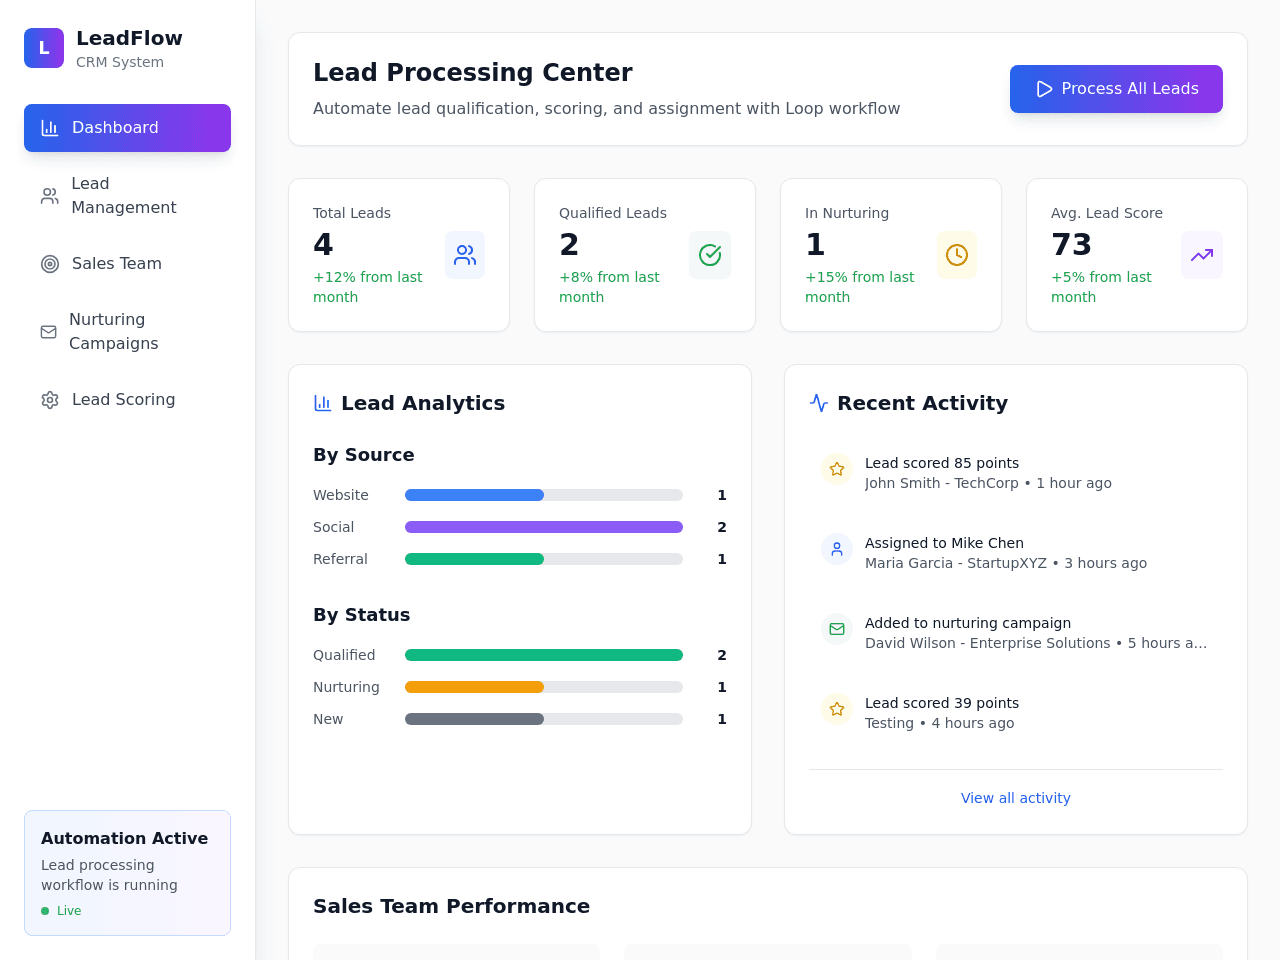The width and height of the screenshot is (1280, 960).
Task: Click the Social source progress bar
Action: pyautogui.click(x=544, y=527)
